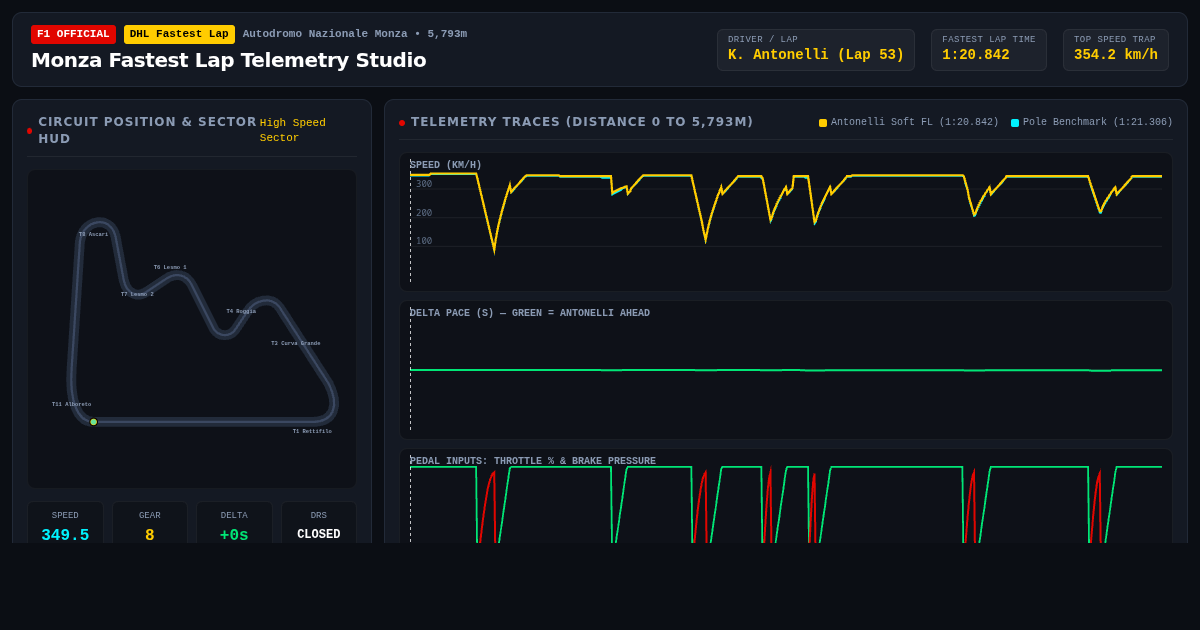Click the Pedal Inputs chart title

[533, 462]
